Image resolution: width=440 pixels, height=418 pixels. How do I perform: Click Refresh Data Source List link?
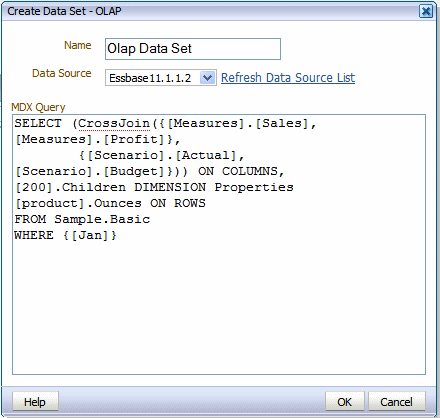pyautogui.click(x=288, y=78)
